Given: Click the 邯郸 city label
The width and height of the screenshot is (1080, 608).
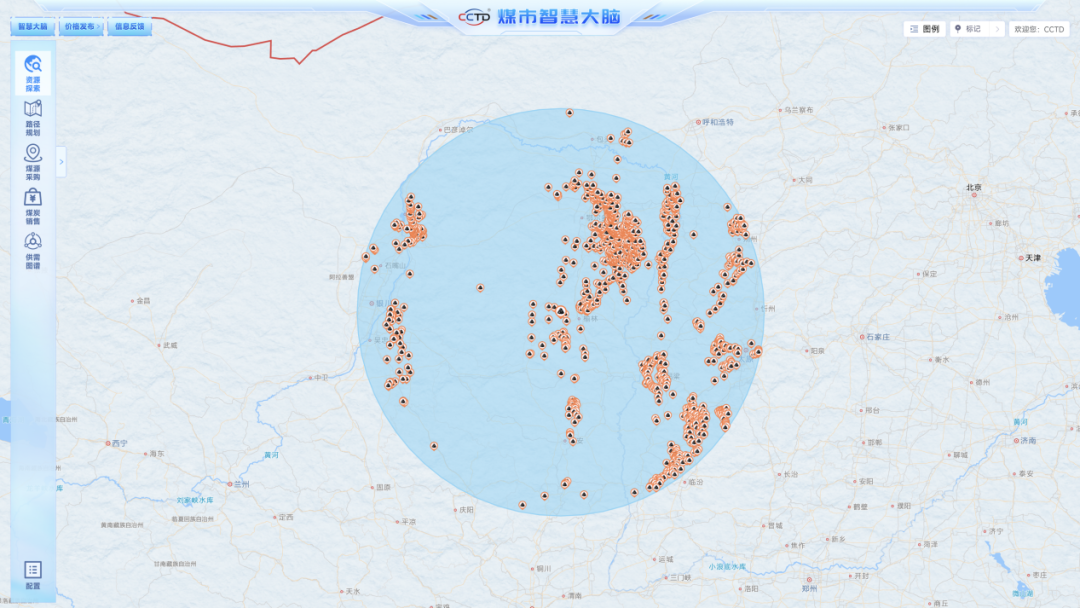Looking at the screenshot, I should point(874,442).
